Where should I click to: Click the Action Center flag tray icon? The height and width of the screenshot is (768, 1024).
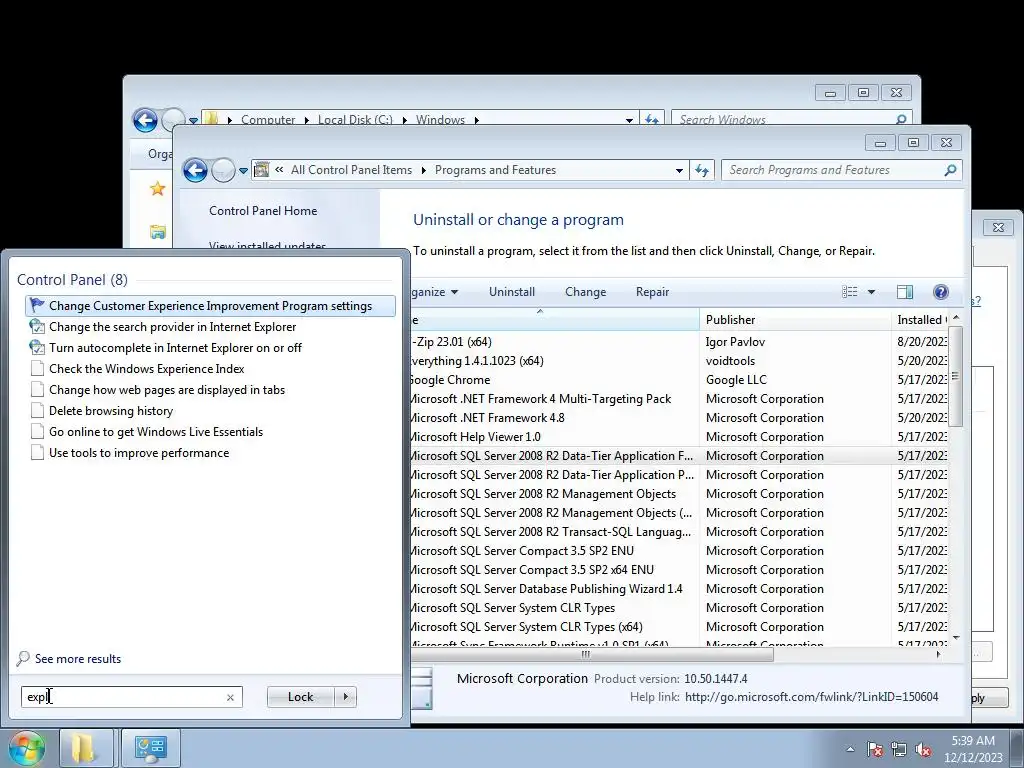pyautogui.click(x=875, y=749)
